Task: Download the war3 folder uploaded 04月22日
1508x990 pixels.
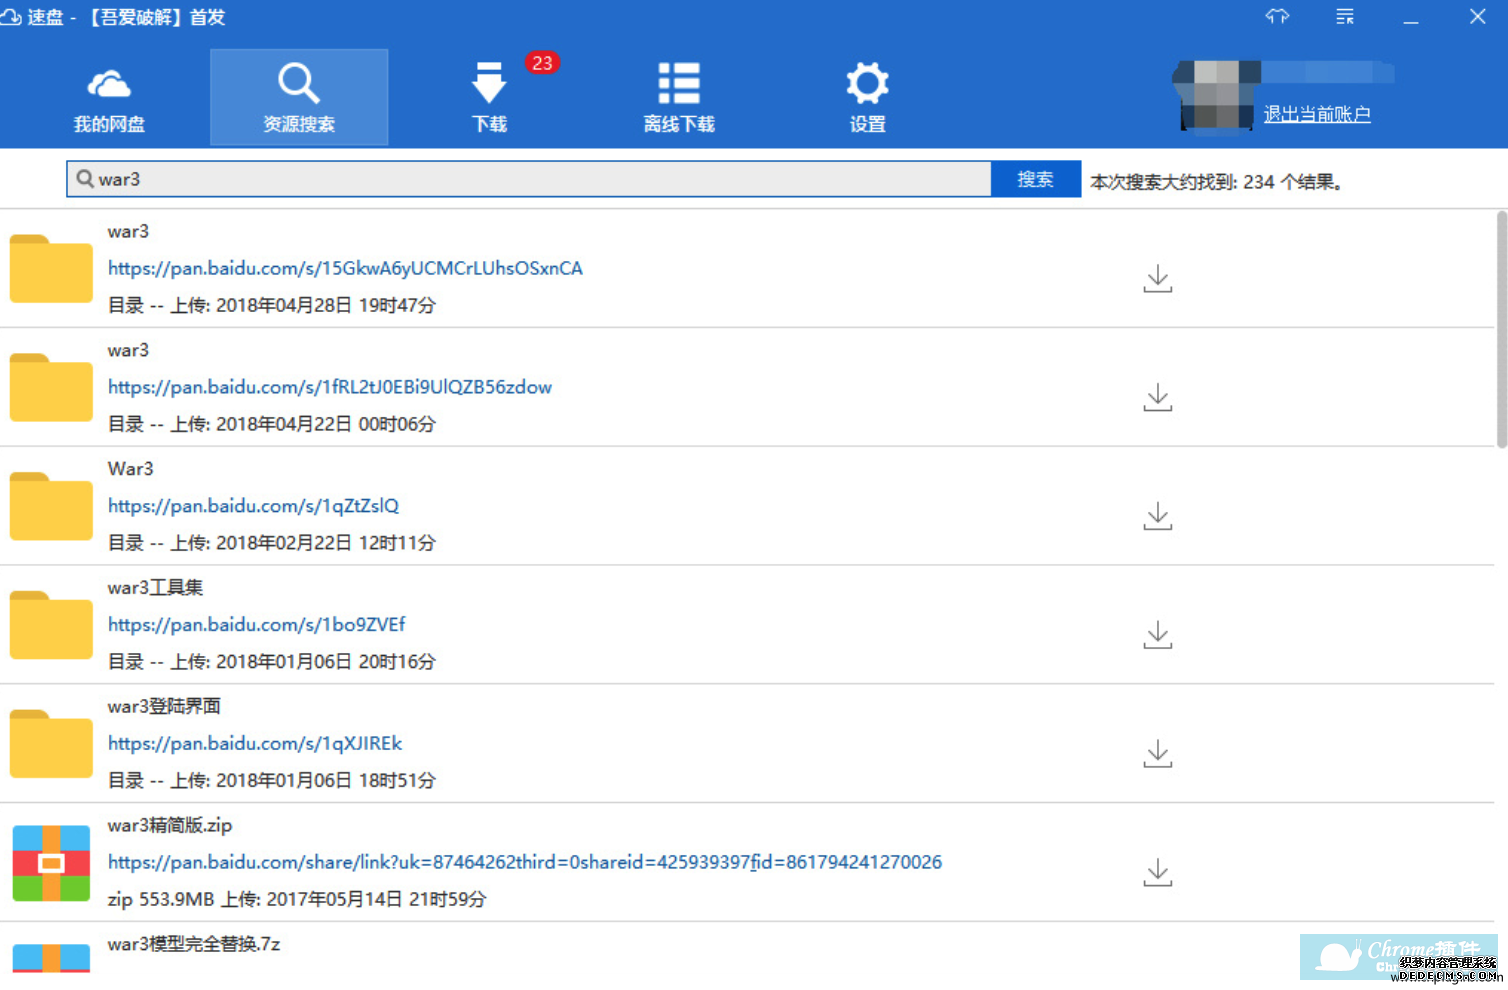Action: [1158, 398]
